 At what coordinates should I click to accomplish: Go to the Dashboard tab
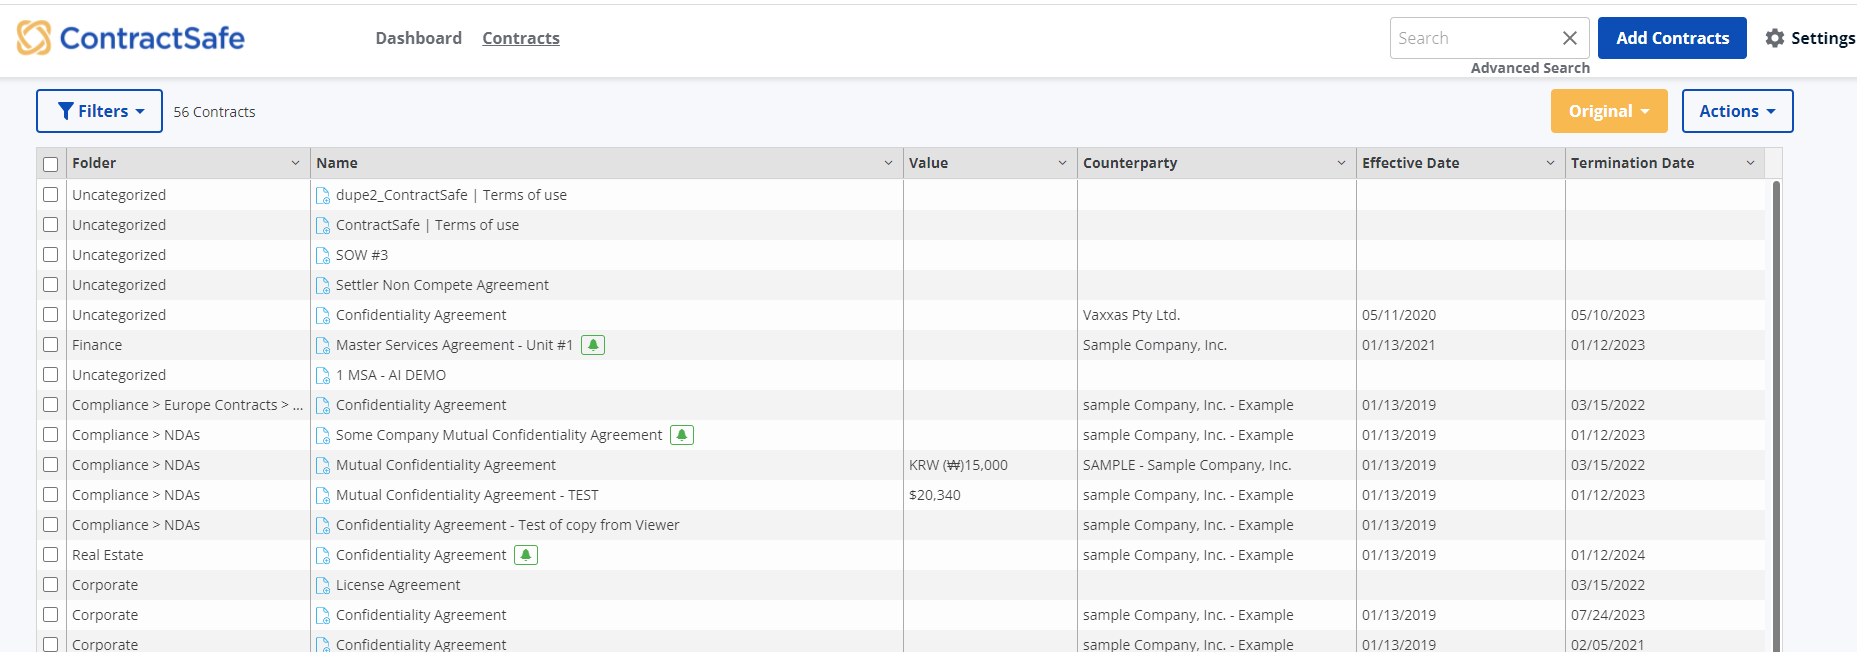419,38
